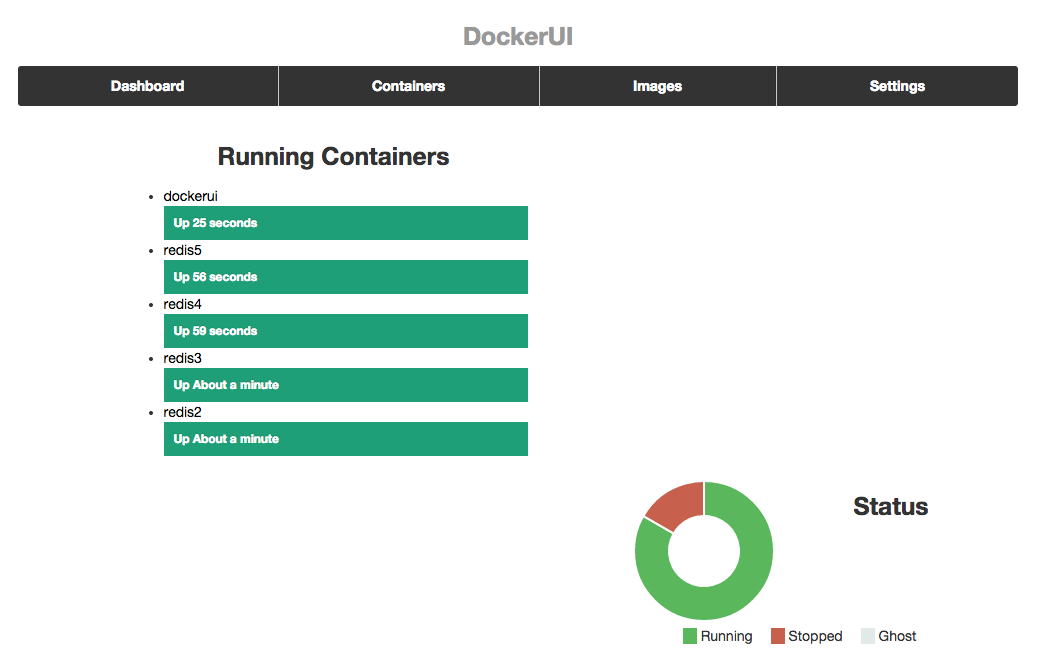Click the red Stopped donut segment
The height and width of the screenshot is (659, 1037).
tap(678, 506)
